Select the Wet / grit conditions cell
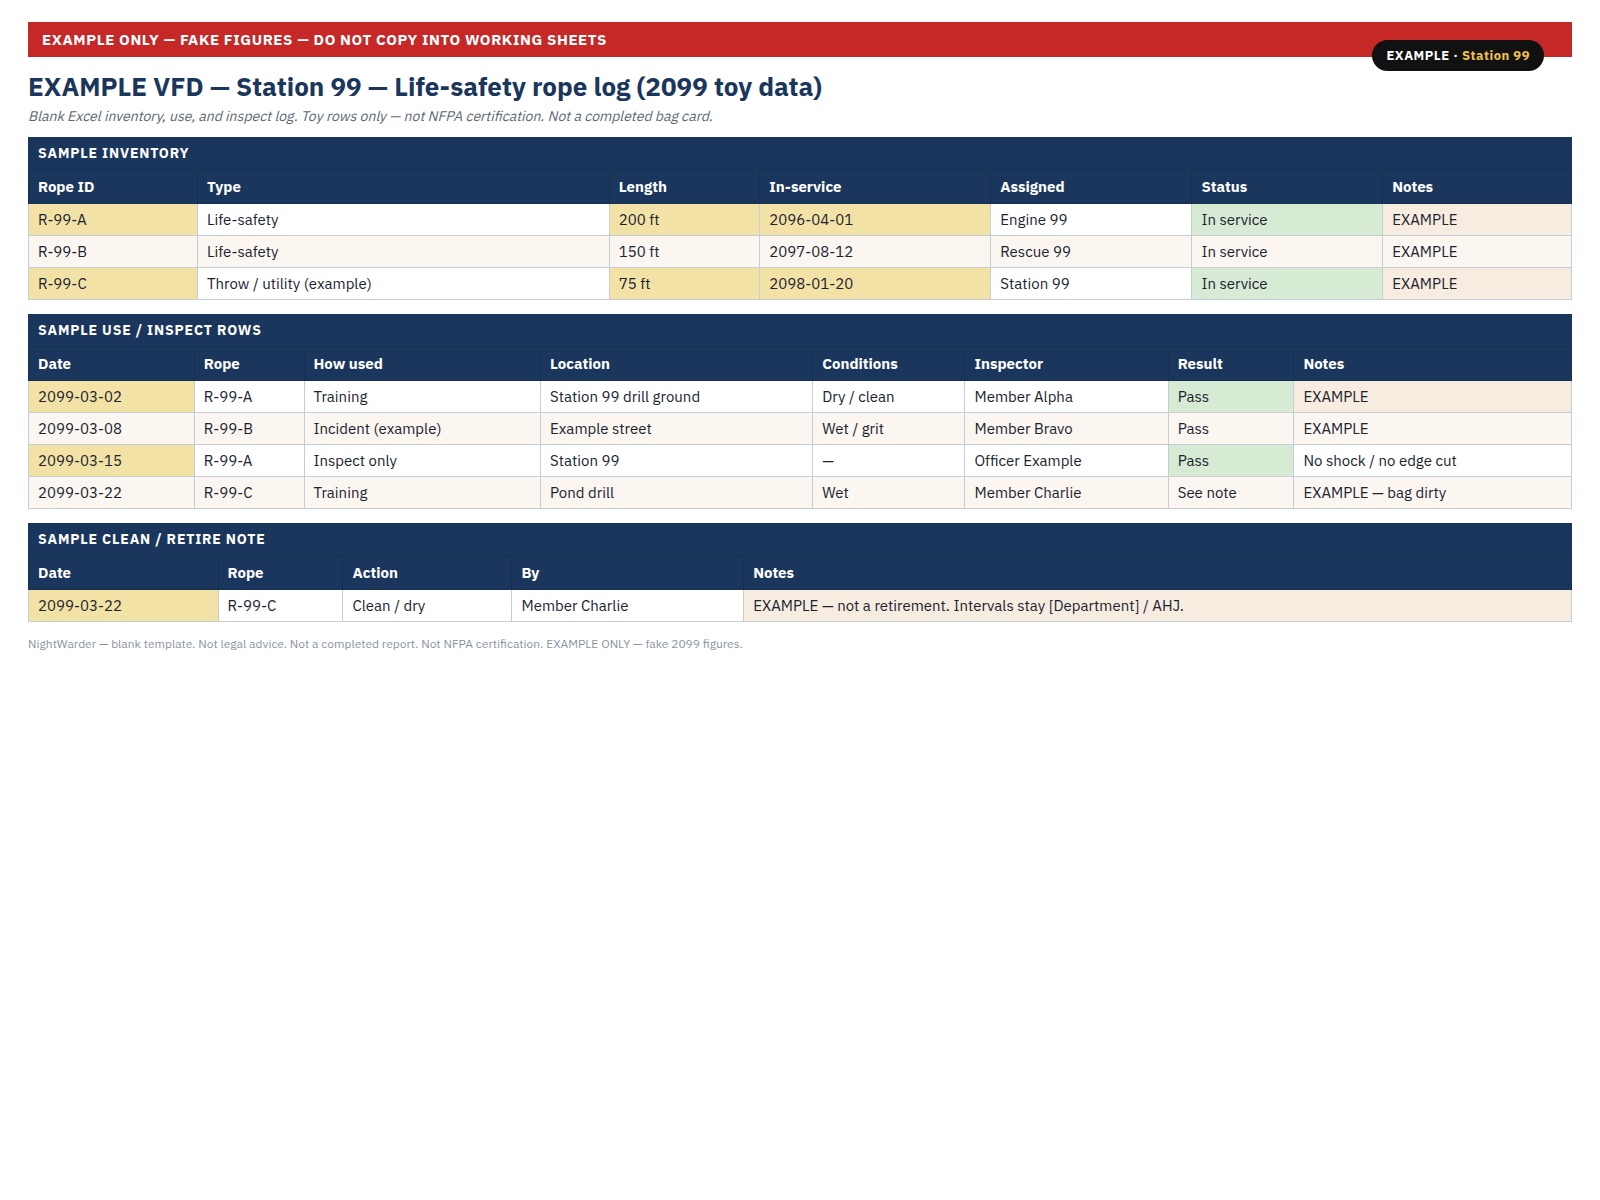This screenshot has height=1200, width=1600. click(x=889, y=429)
